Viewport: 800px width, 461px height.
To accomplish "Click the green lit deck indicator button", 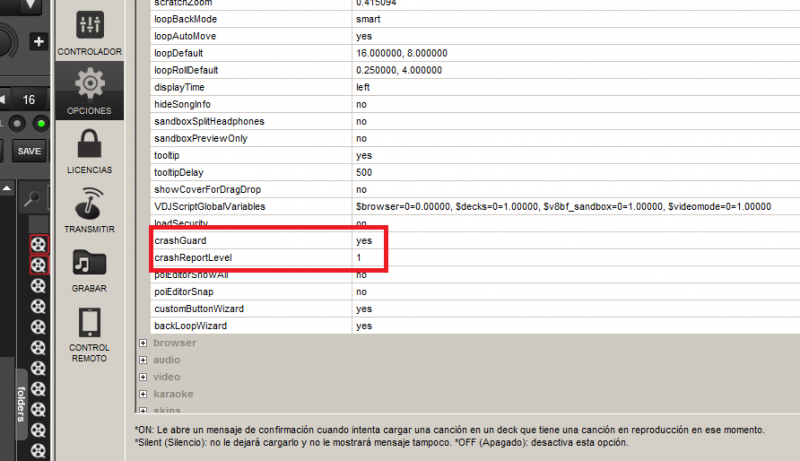I will [x=42, y=124].
